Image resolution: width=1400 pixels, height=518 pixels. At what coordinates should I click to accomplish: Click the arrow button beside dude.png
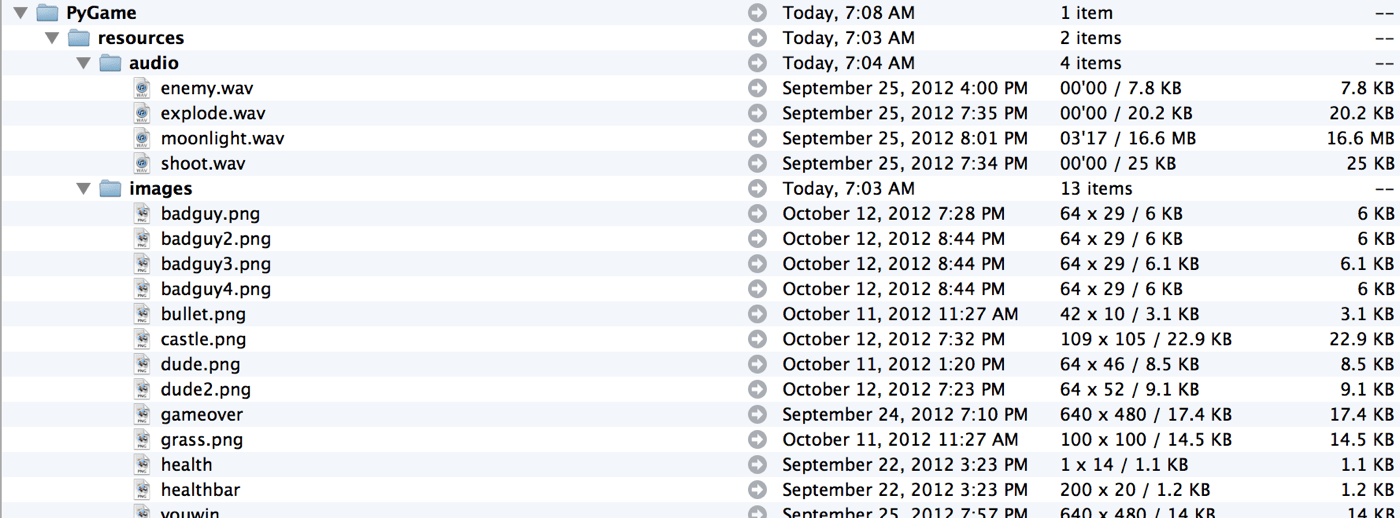click(x=757, y=364)
